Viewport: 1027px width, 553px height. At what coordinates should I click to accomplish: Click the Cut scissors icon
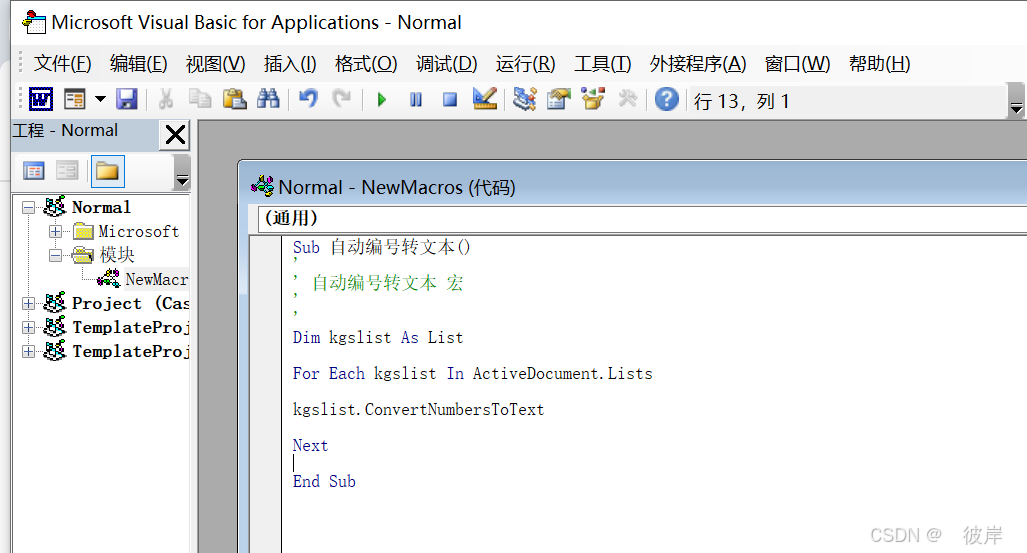tap(166, 100)
